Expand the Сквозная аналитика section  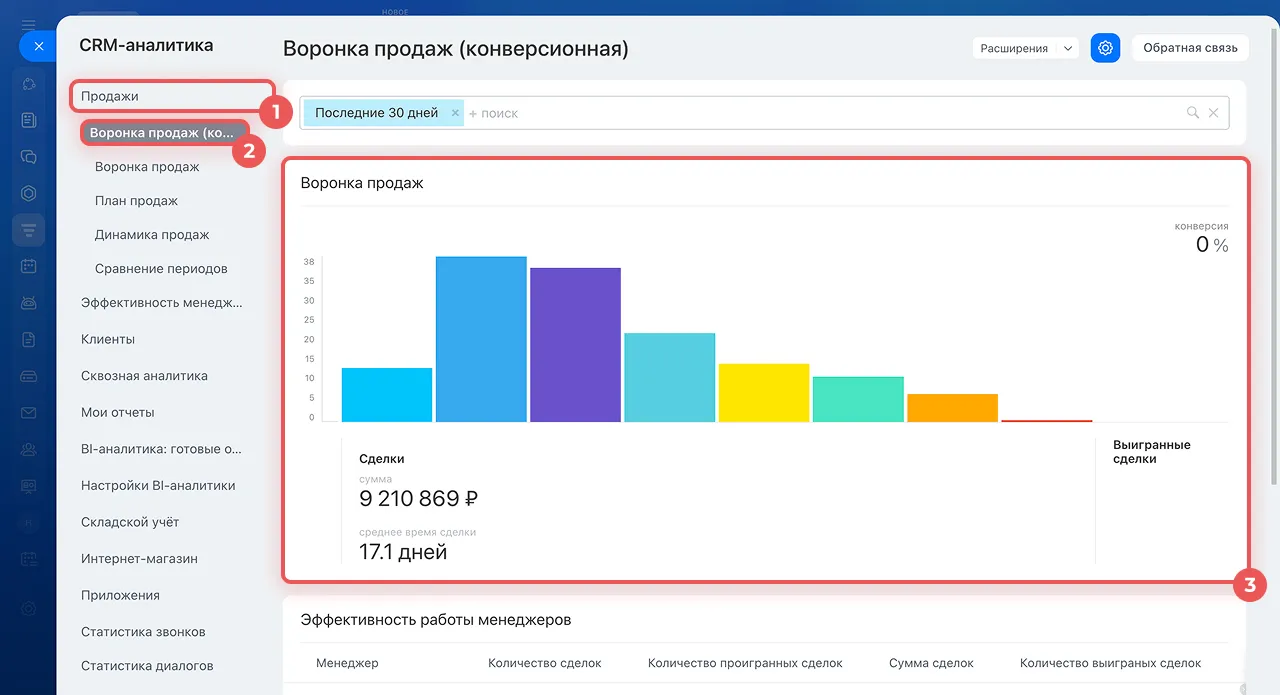[144, 376]
